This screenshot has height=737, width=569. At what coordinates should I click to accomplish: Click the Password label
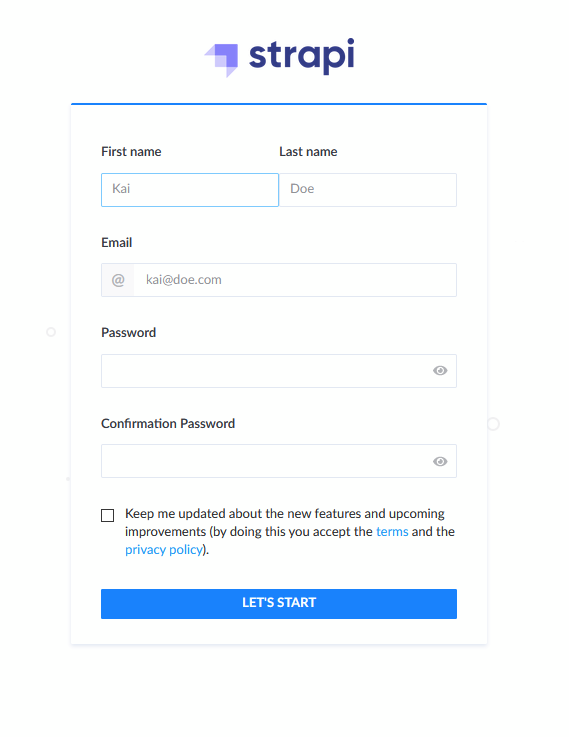click(x=128, y=333)
